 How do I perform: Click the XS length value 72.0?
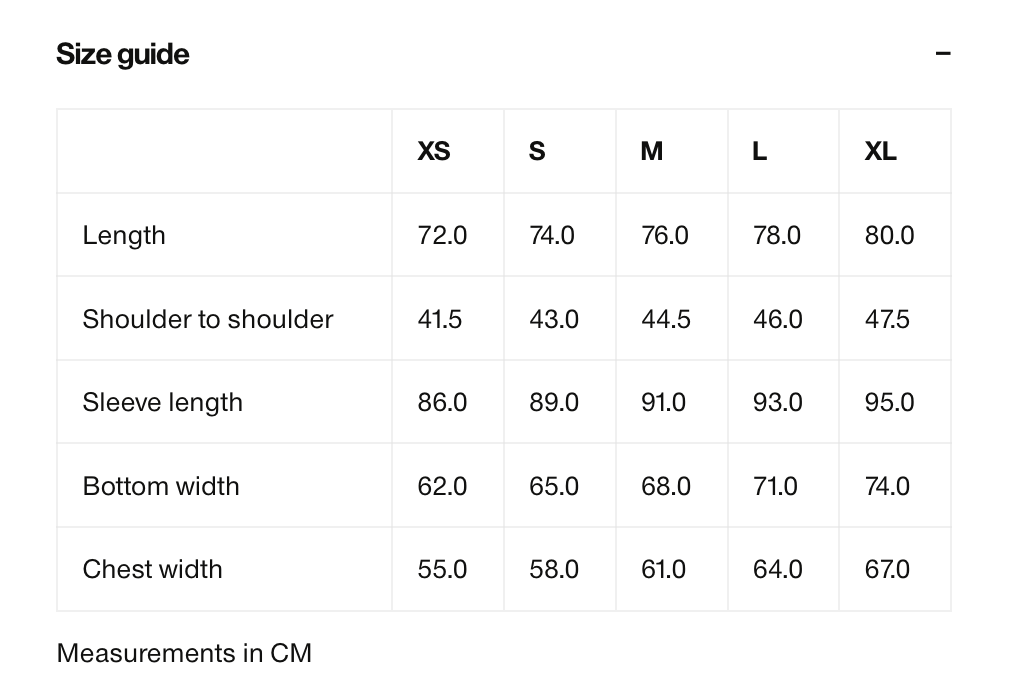[x=442, y=235]
